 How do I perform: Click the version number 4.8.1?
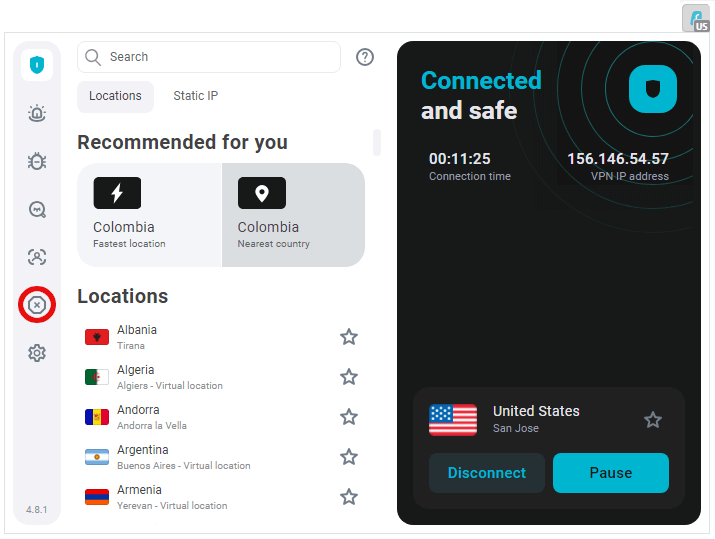pos(36,509)
